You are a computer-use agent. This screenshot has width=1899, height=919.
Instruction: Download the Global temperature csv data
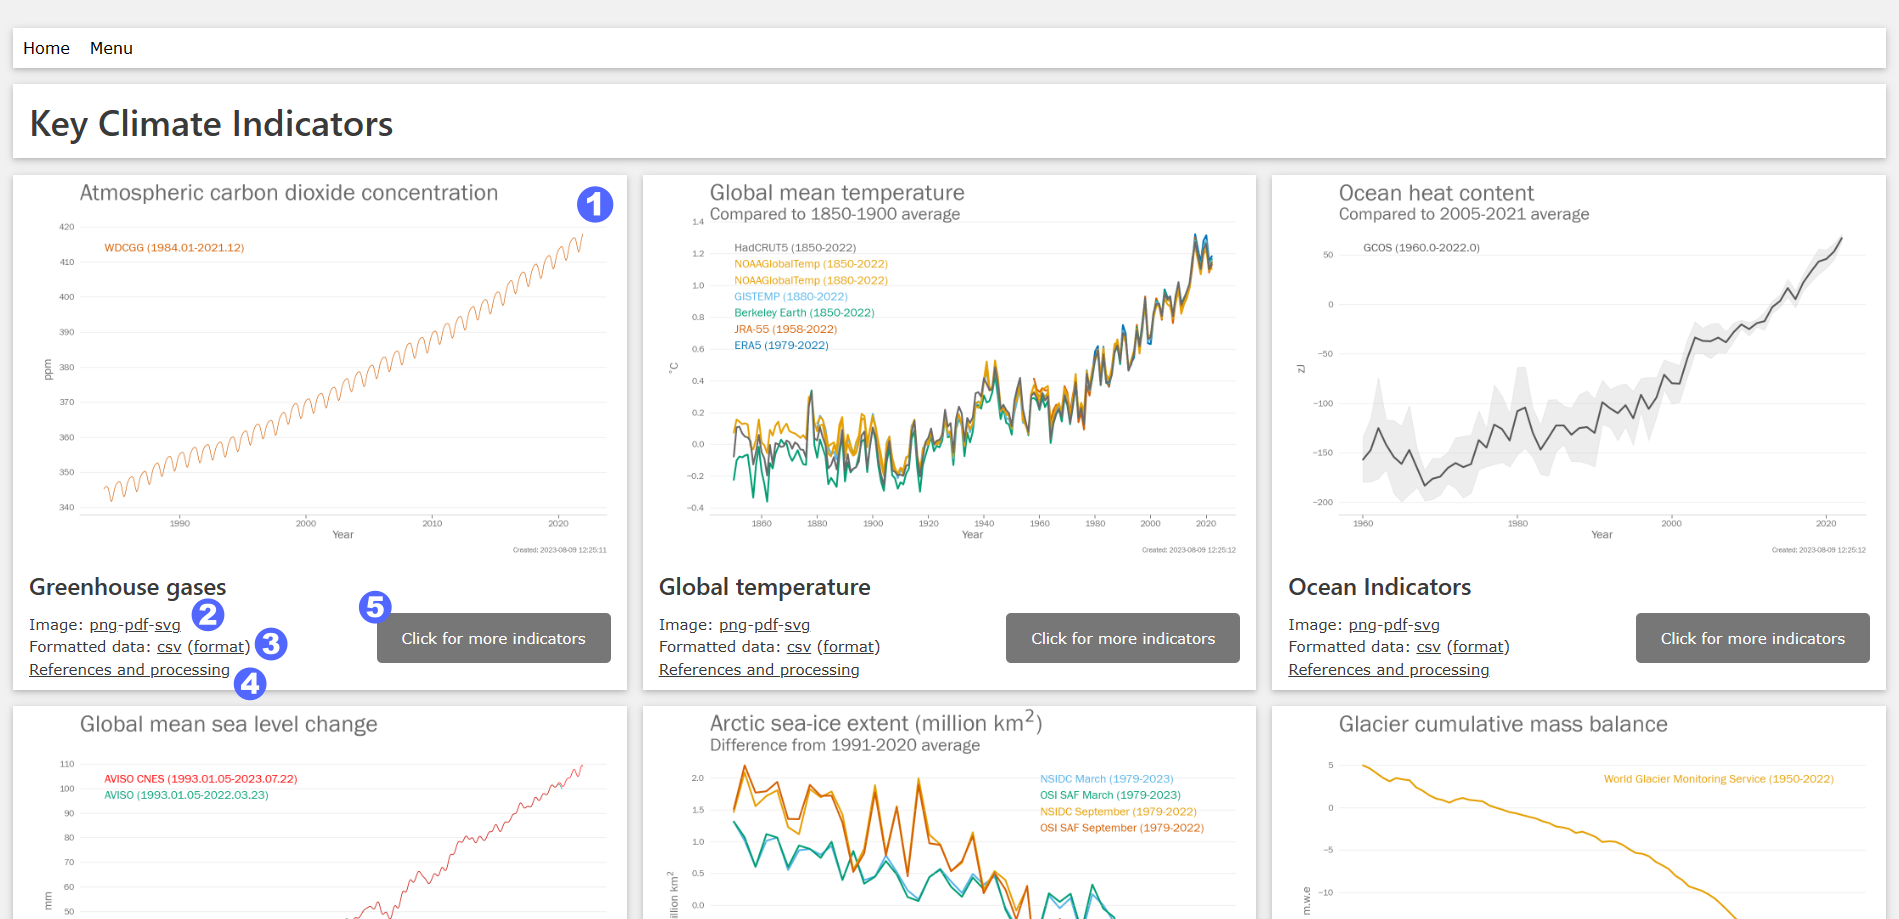799,647
